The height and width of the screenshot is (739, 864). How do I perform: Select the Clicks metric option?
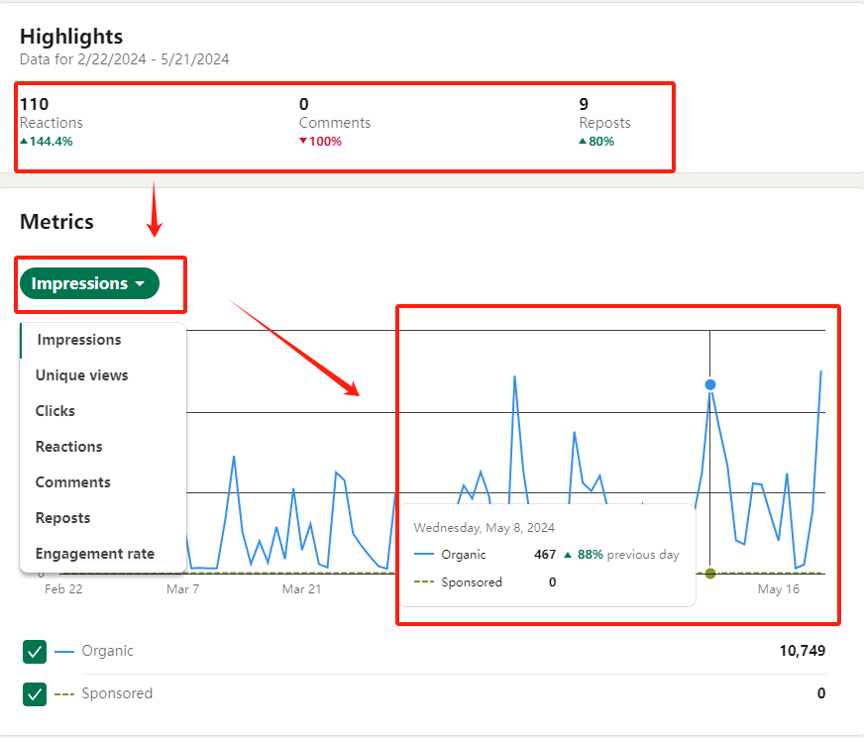pyautogui.click(x=103, y=411)
